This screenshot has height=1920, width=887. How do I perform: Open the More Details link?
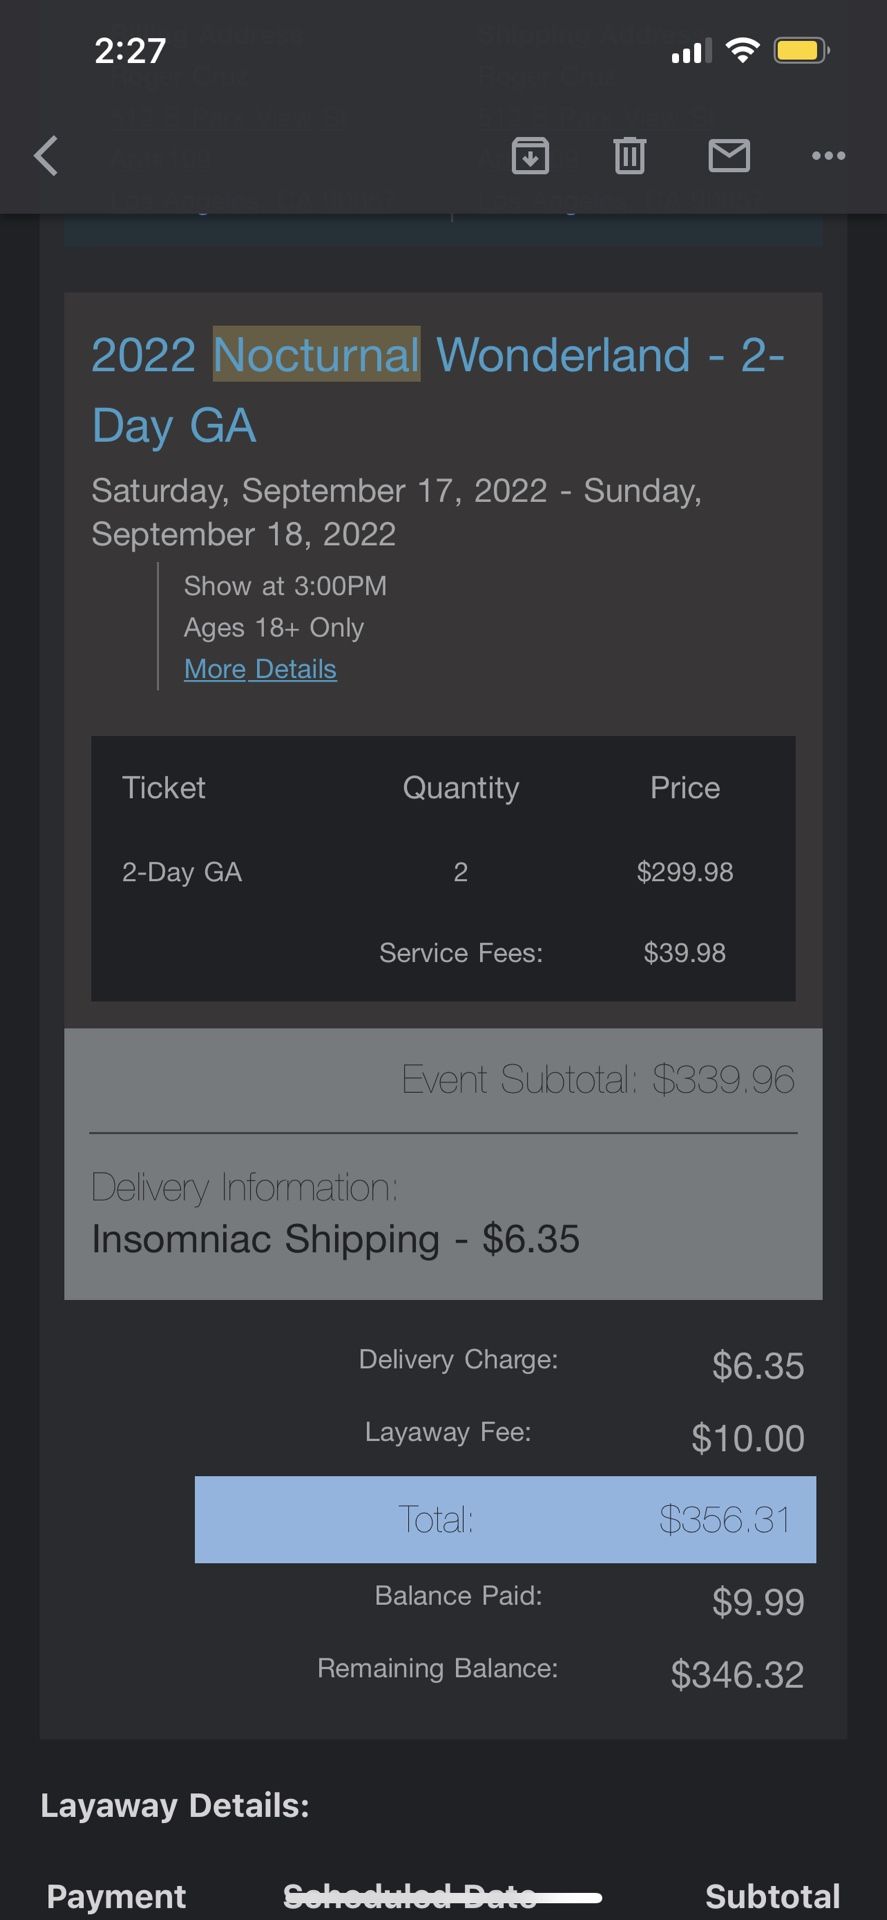click(260, 669)
